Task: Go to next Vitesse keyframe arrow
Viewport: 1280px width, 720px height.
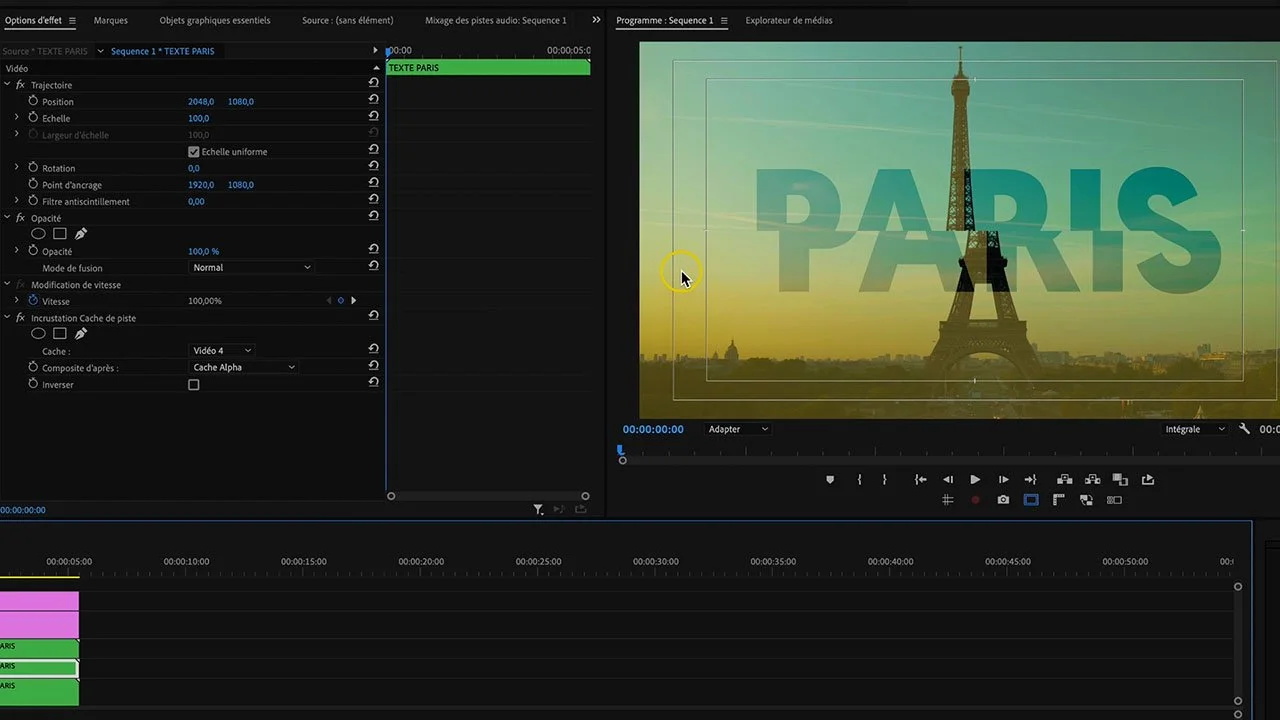Action: [x=353, y=300]
